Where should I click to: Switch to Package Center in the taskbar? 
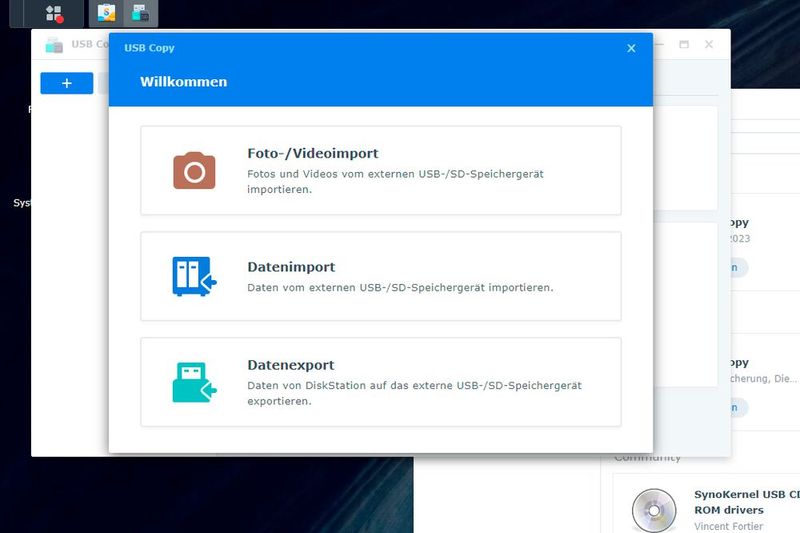pyautogui.click(x=106, y=13)
